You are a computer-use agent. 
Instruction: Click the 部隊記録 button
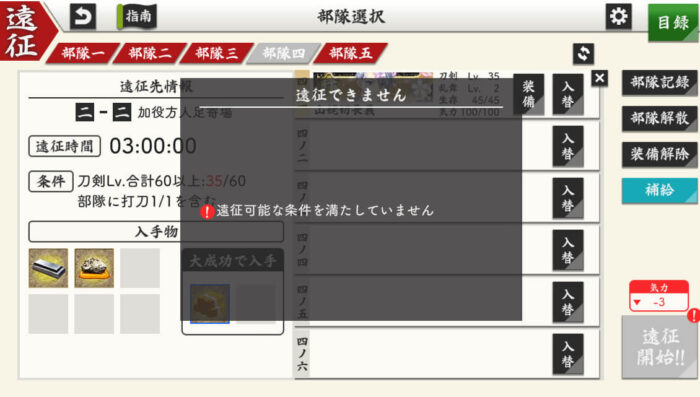[659, 83]
